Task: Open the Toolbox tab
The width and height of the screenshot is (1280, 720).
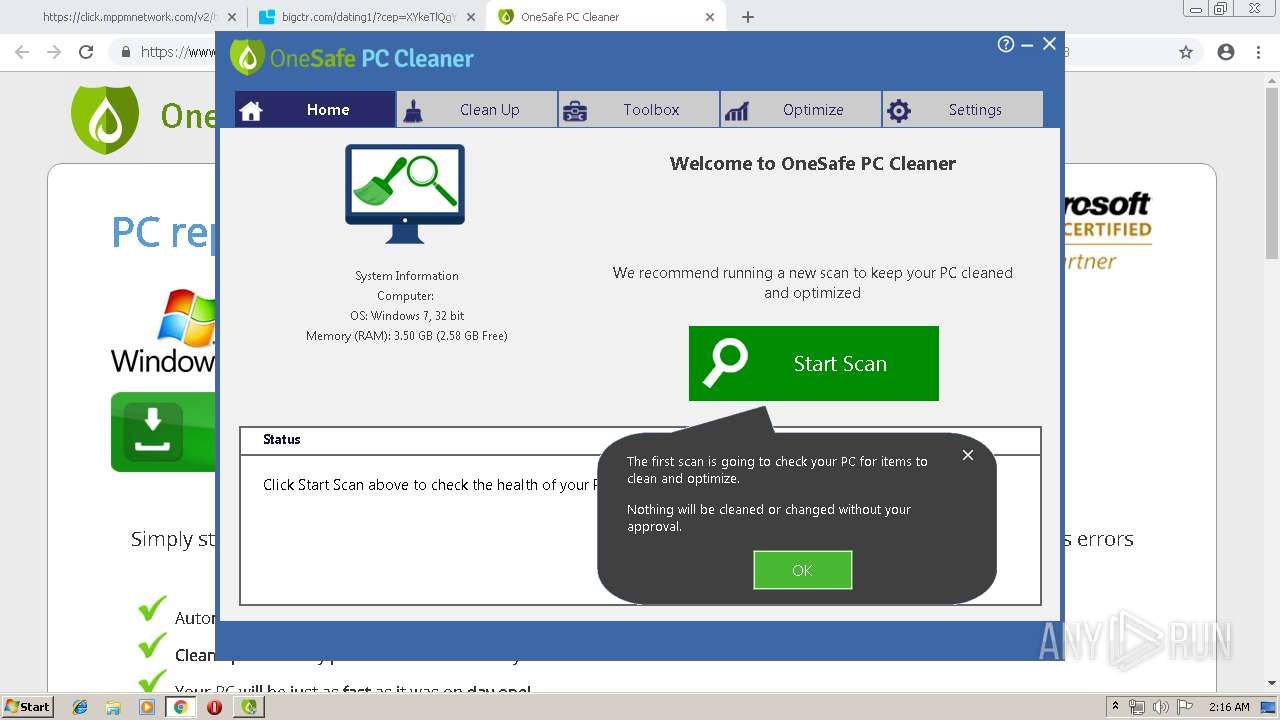Action: coord(638,110)
